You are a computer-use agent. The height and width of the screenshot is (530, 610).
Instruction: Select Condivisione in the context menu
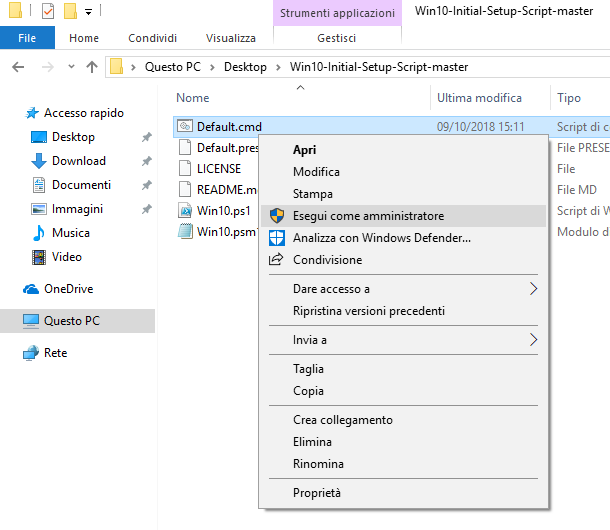[403, 260]
